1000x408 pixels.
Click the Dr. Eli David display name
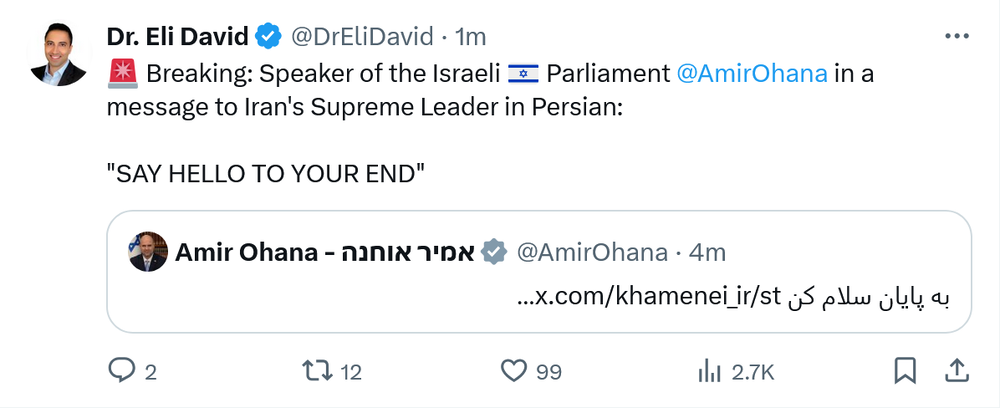point(177,38)
